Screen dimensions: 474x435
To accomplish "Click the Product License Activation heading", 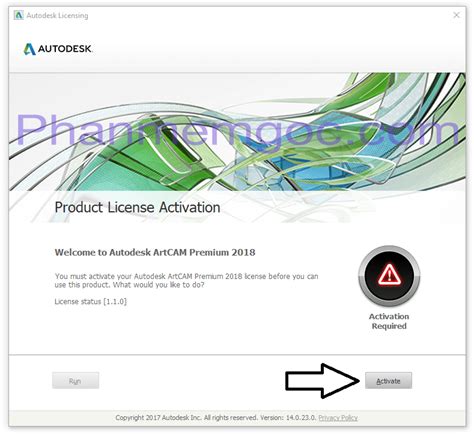I will (137, 207).
